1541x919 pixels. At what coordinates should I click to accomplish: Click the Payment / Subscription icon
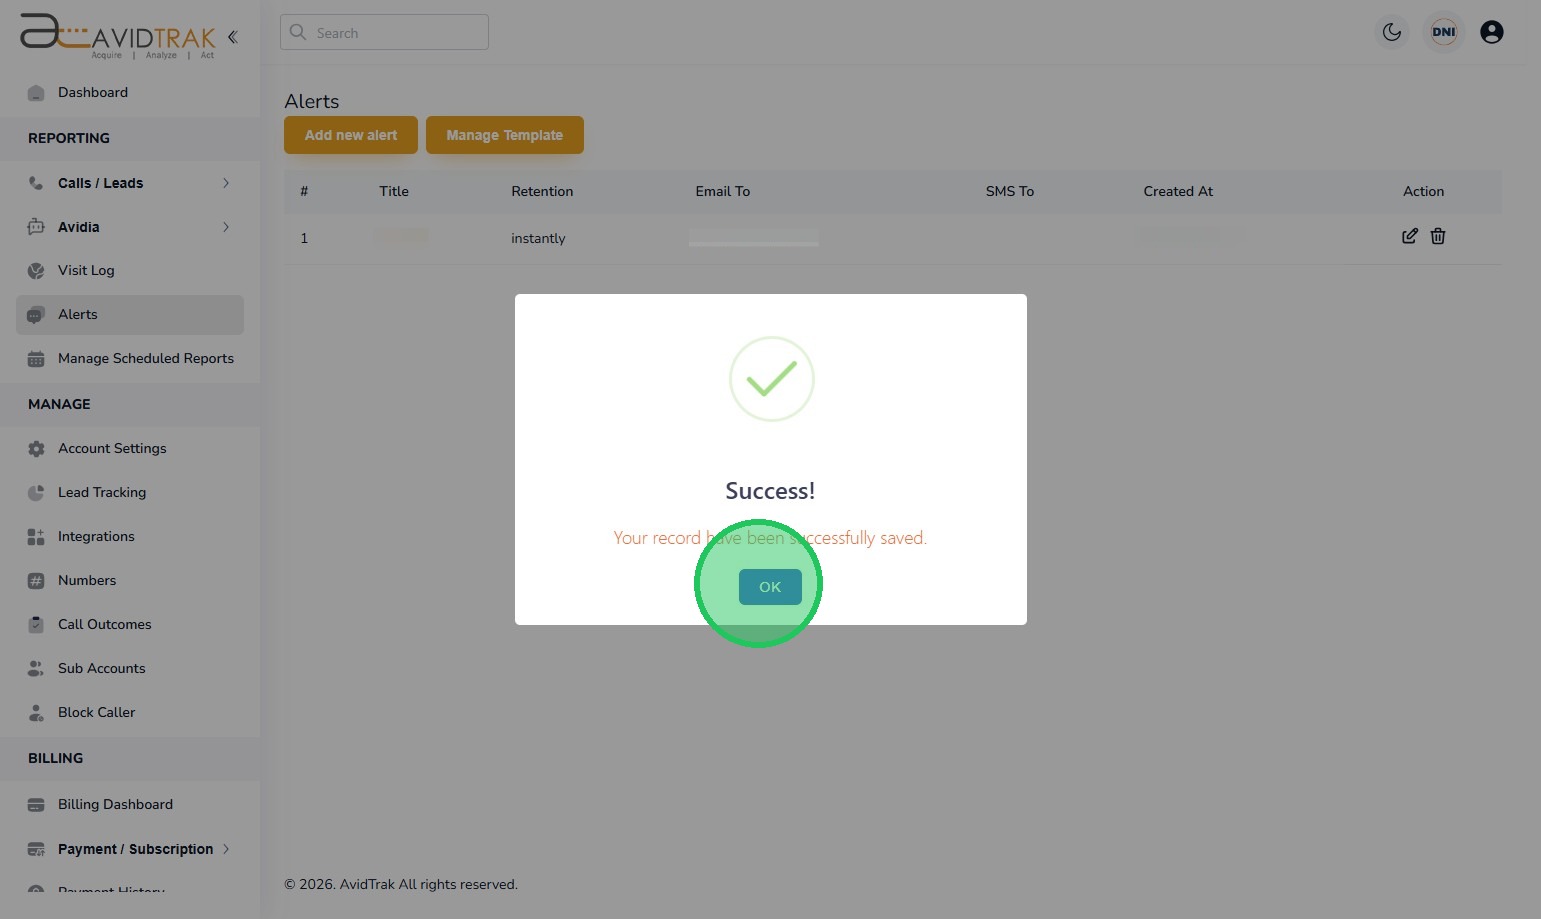[x=36, y=849]
